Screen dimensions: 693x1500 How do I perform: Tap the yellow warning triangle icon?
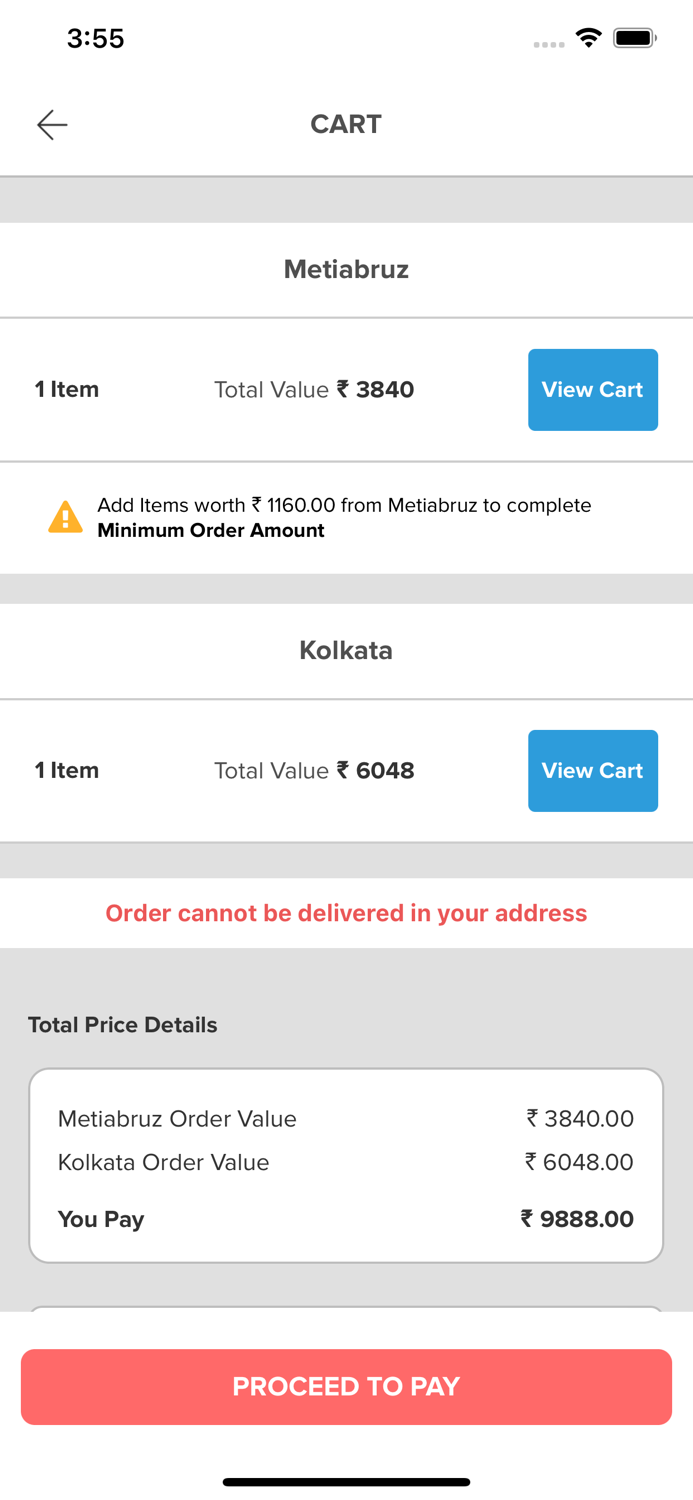tap(64, 516)
